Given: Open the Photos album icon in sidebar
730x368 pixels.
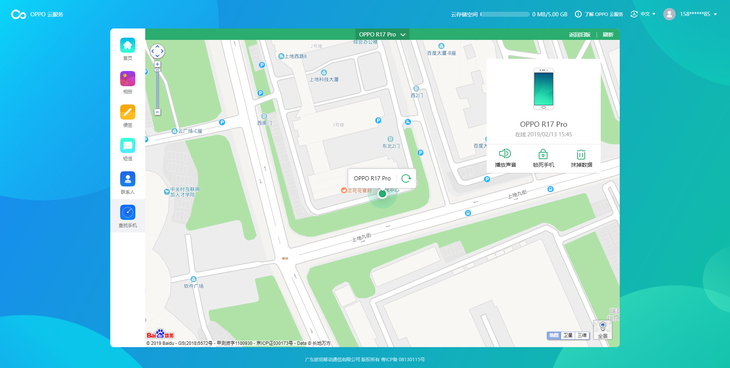Looking at the screenshot, I should [128, 79].
